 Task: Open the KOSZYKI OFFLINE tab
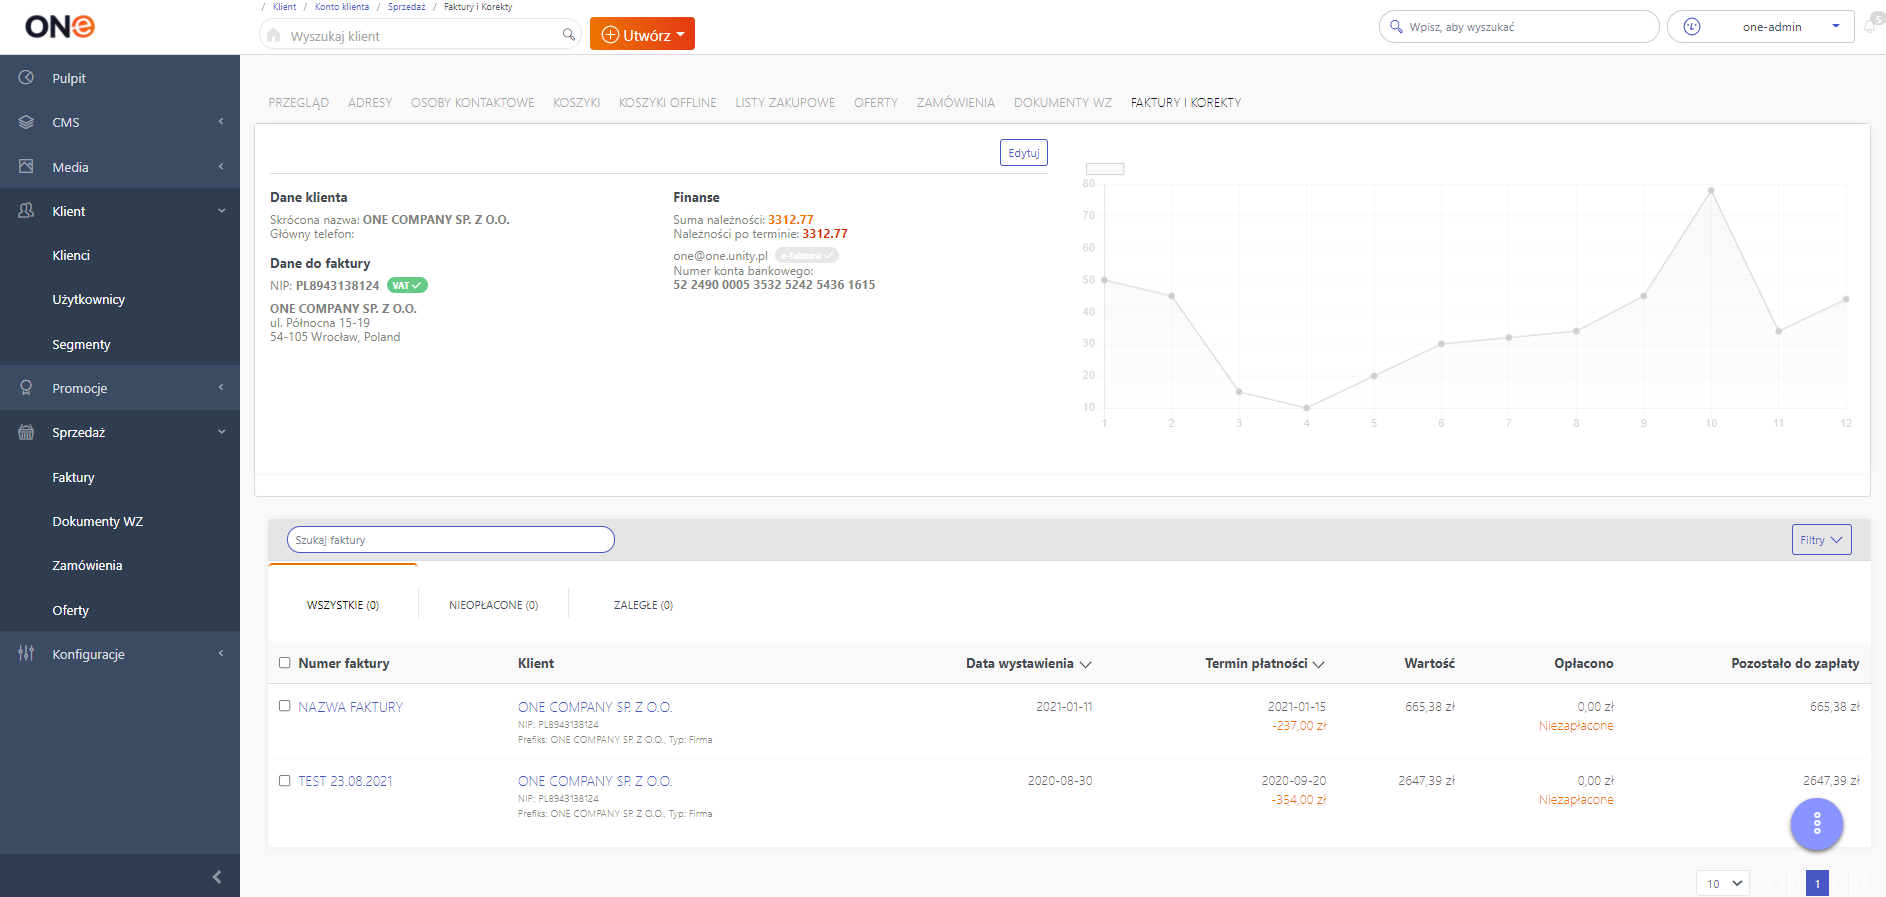tap(668, 103)
